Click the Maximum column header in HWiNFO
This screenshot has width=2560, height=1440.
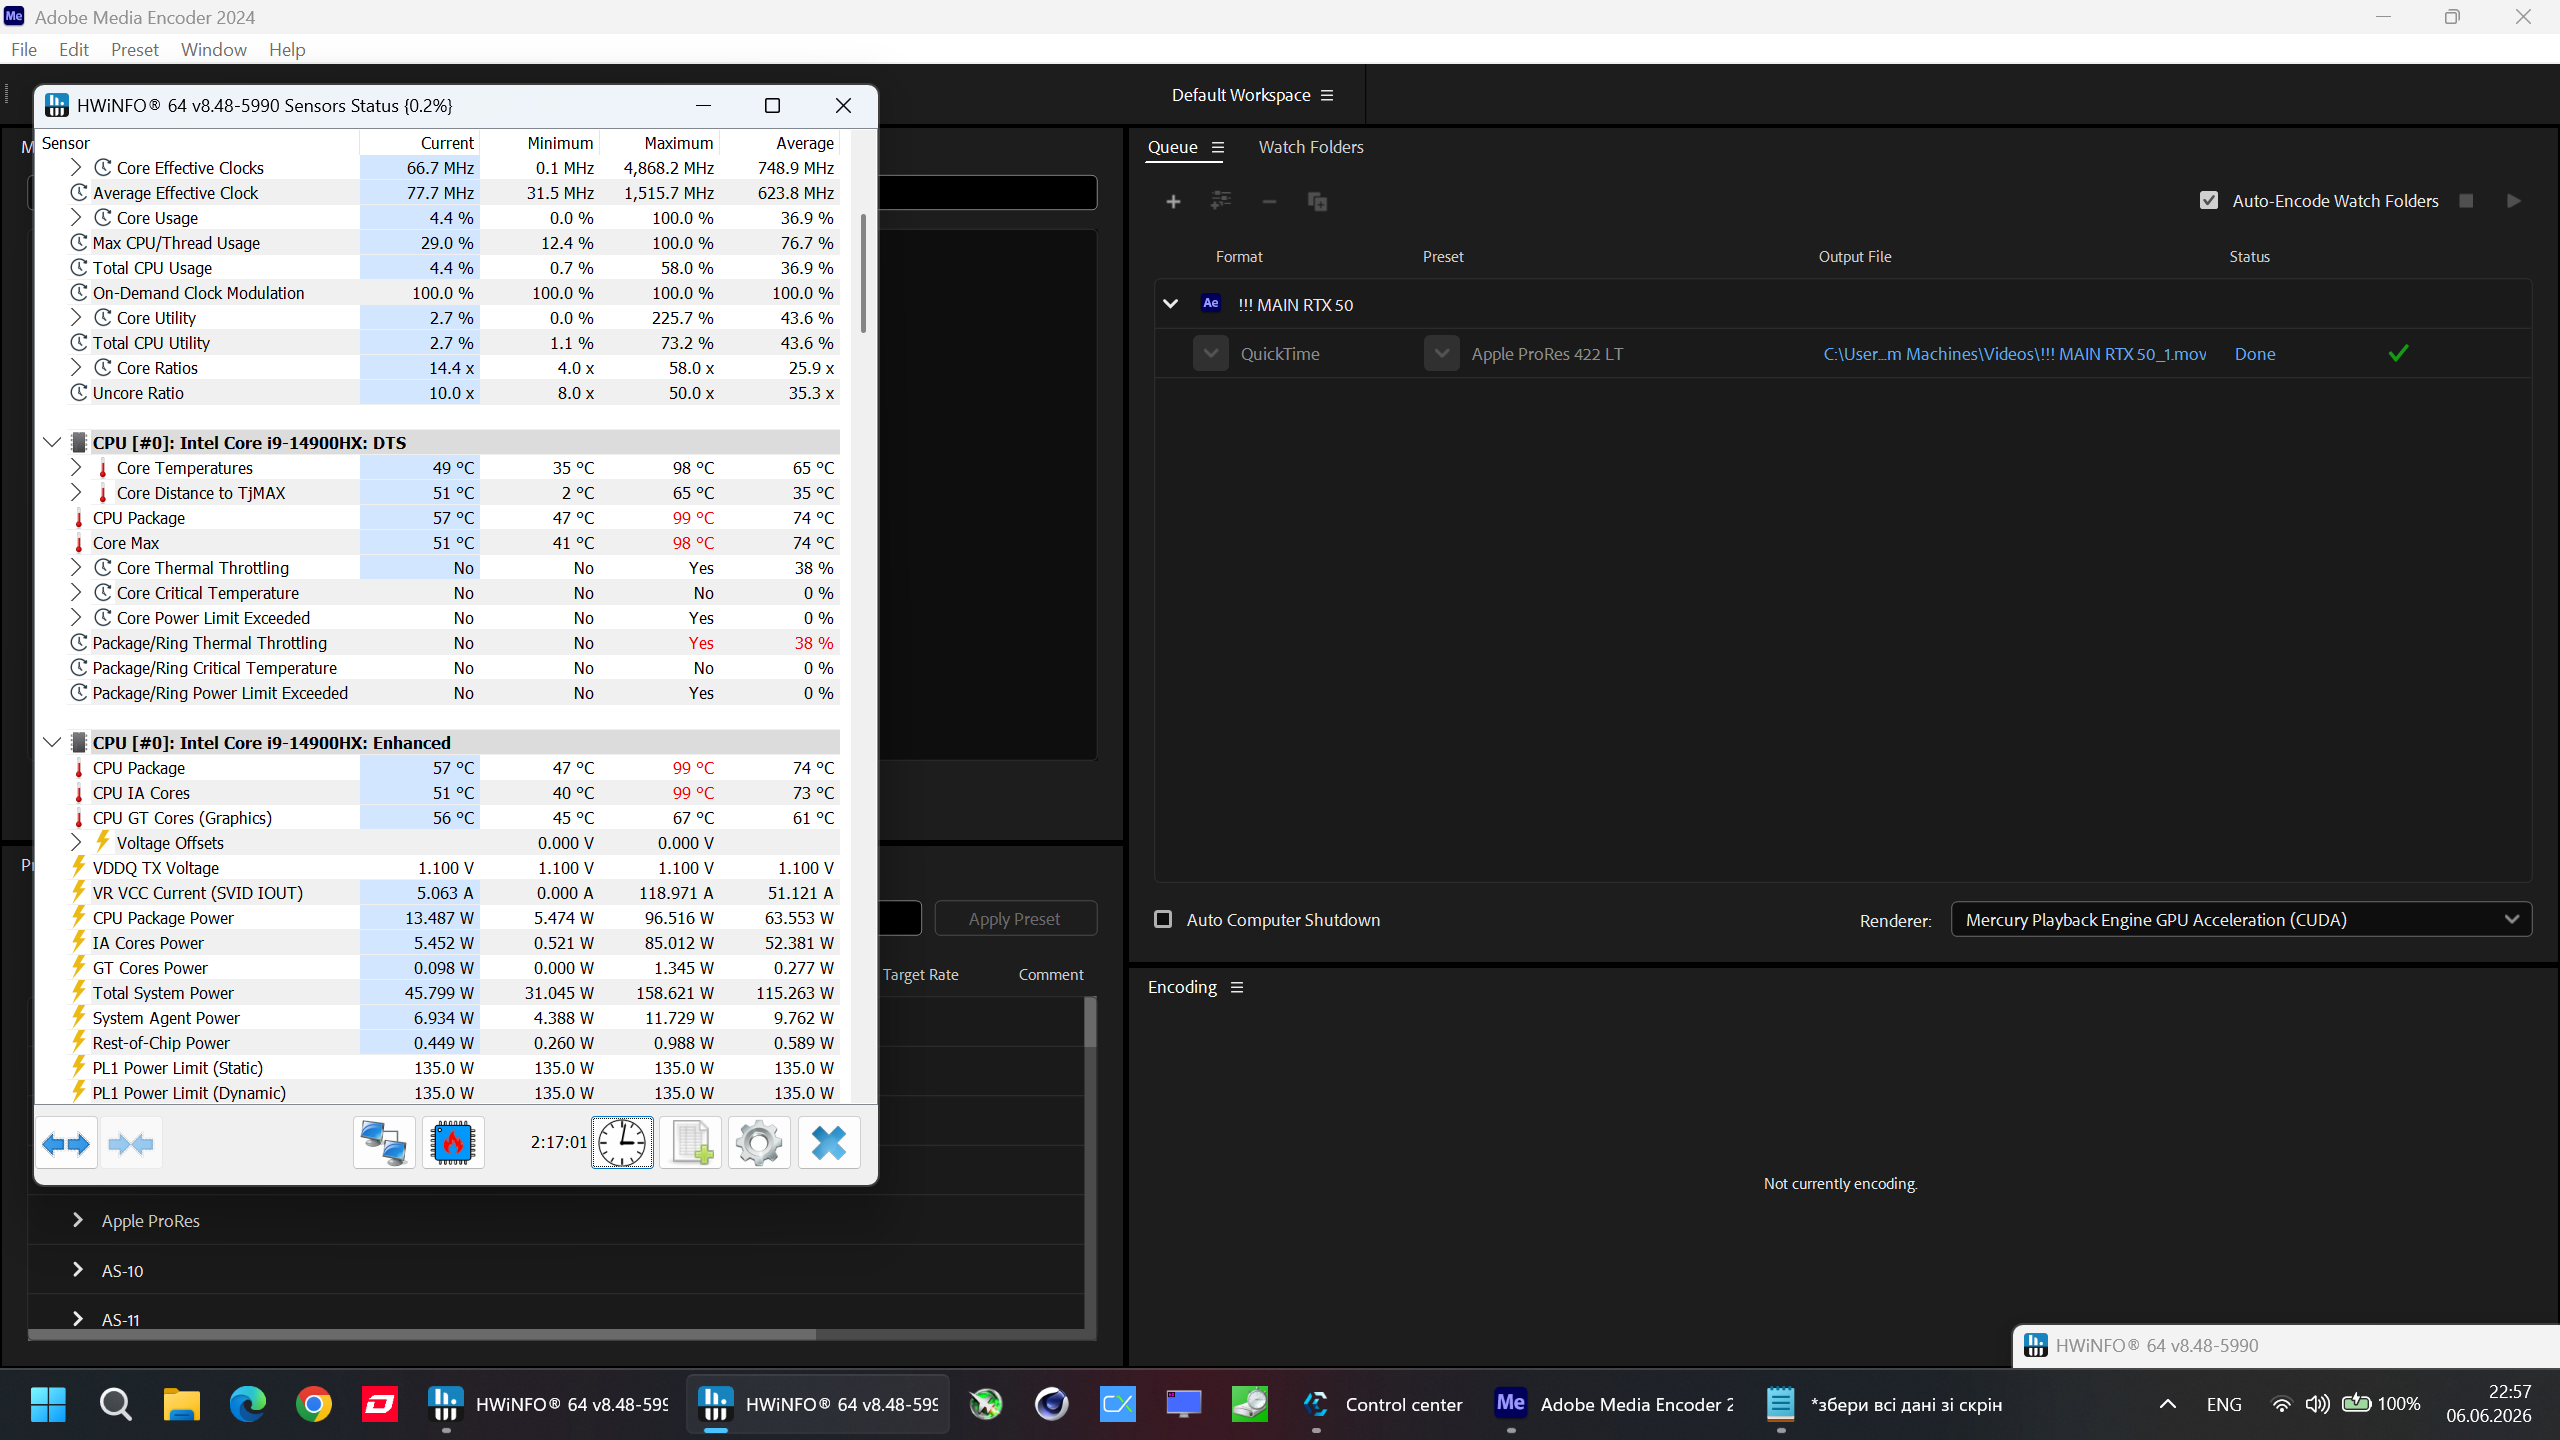(x=679, y=143)
